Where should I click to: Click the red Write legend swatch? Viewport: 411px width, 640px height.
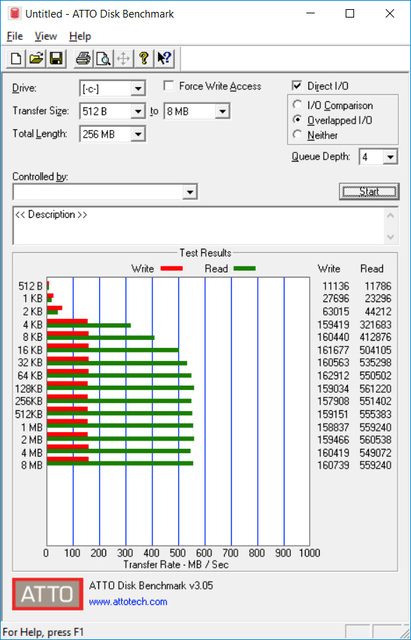click(x=172, y=269)
